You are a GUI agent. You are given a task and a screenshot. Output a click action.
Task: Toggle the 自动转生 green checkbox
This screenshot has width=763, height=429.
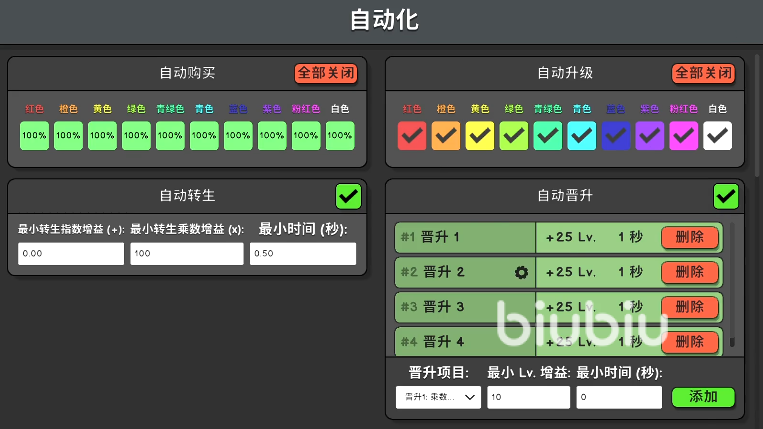pyautogui.click(x=348, y=196)
